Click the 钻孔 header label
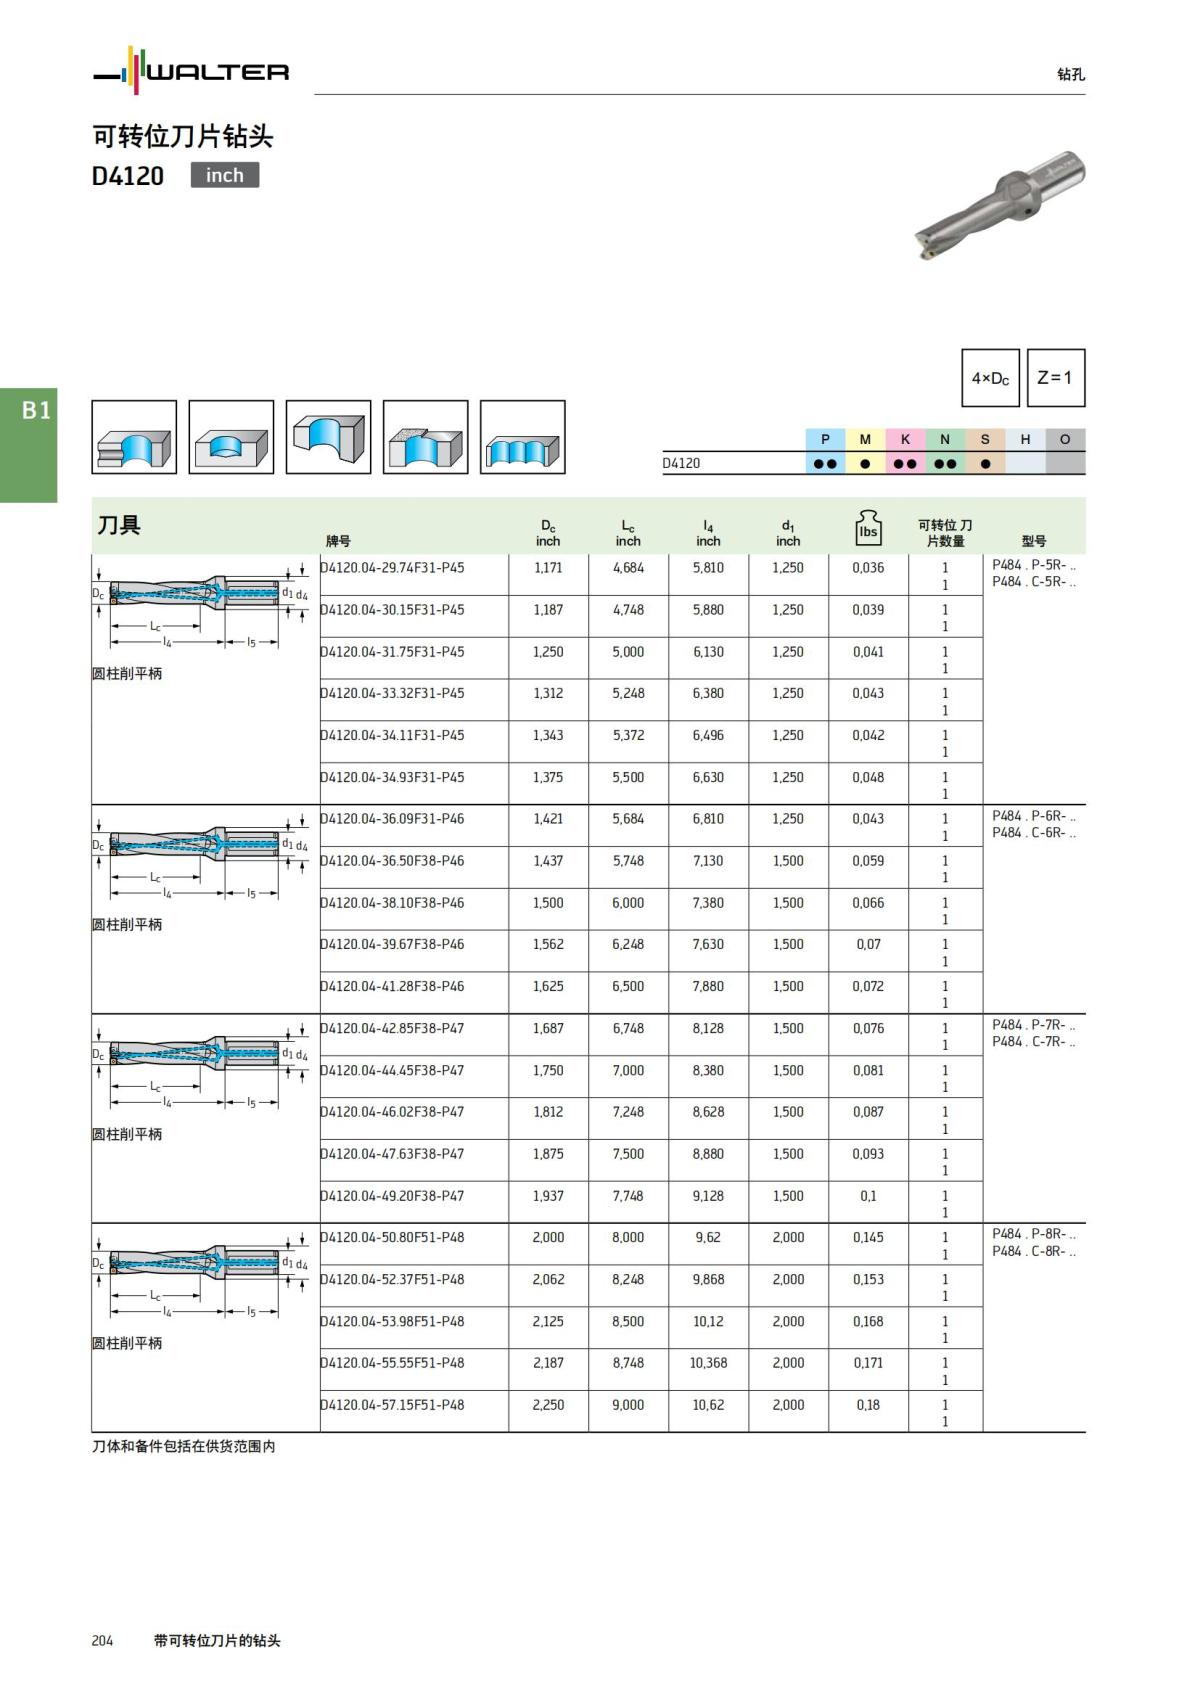Image resolution: width=1200 pixels, height=1697 pixels. (1071, 74)
